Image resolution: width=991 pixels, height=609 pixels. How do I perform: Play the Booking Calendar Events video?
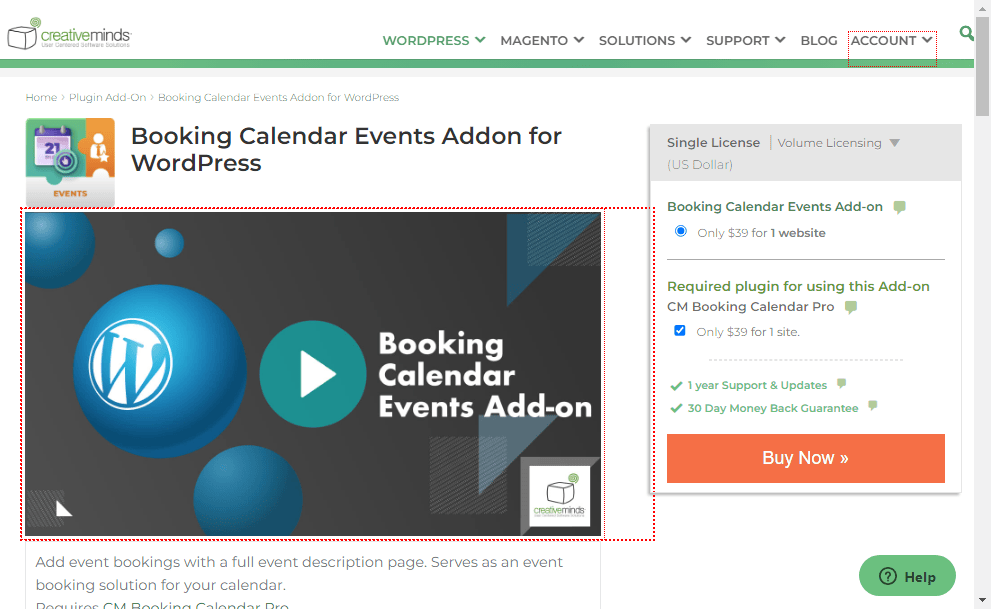313,374
